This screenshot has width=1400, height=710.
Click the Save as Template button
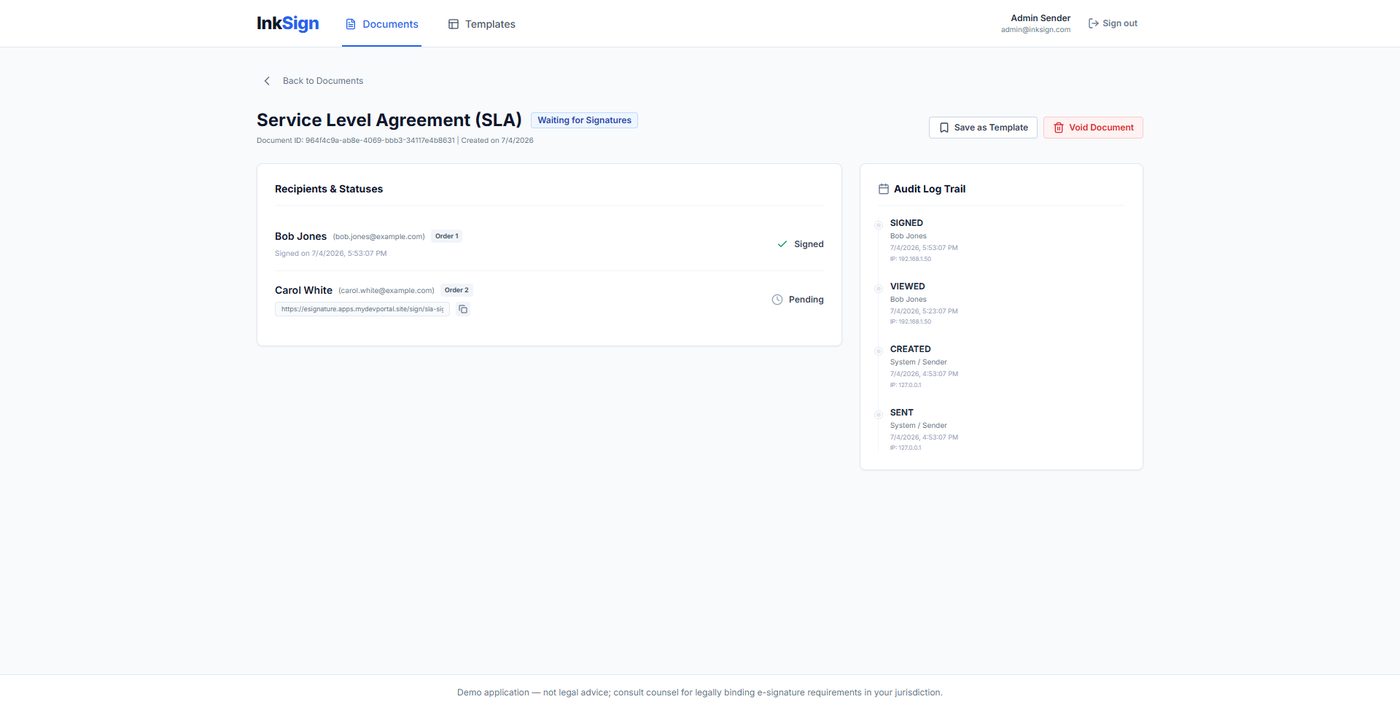[x=983, y=128]
